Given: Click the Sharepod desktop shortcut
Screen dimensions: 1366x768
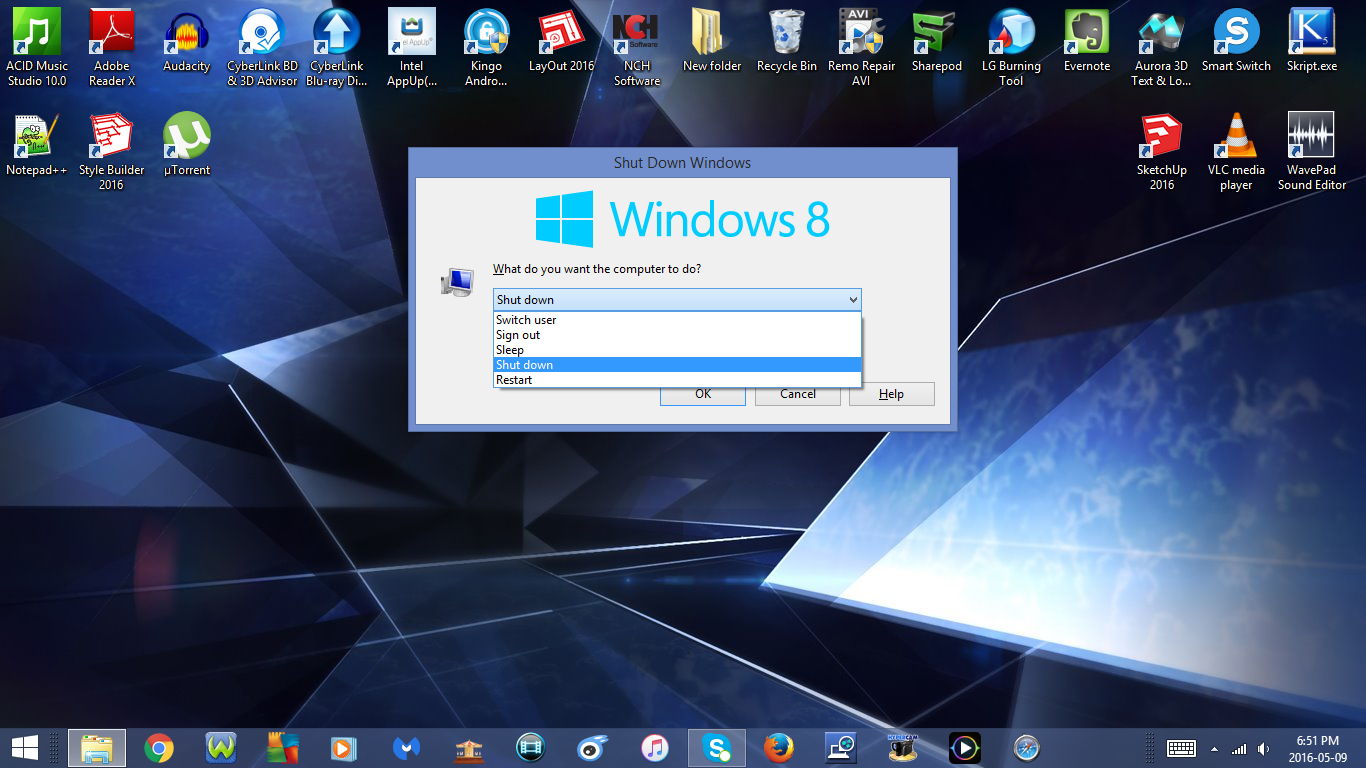Looking at the screenshot, I should click(937, 40).
